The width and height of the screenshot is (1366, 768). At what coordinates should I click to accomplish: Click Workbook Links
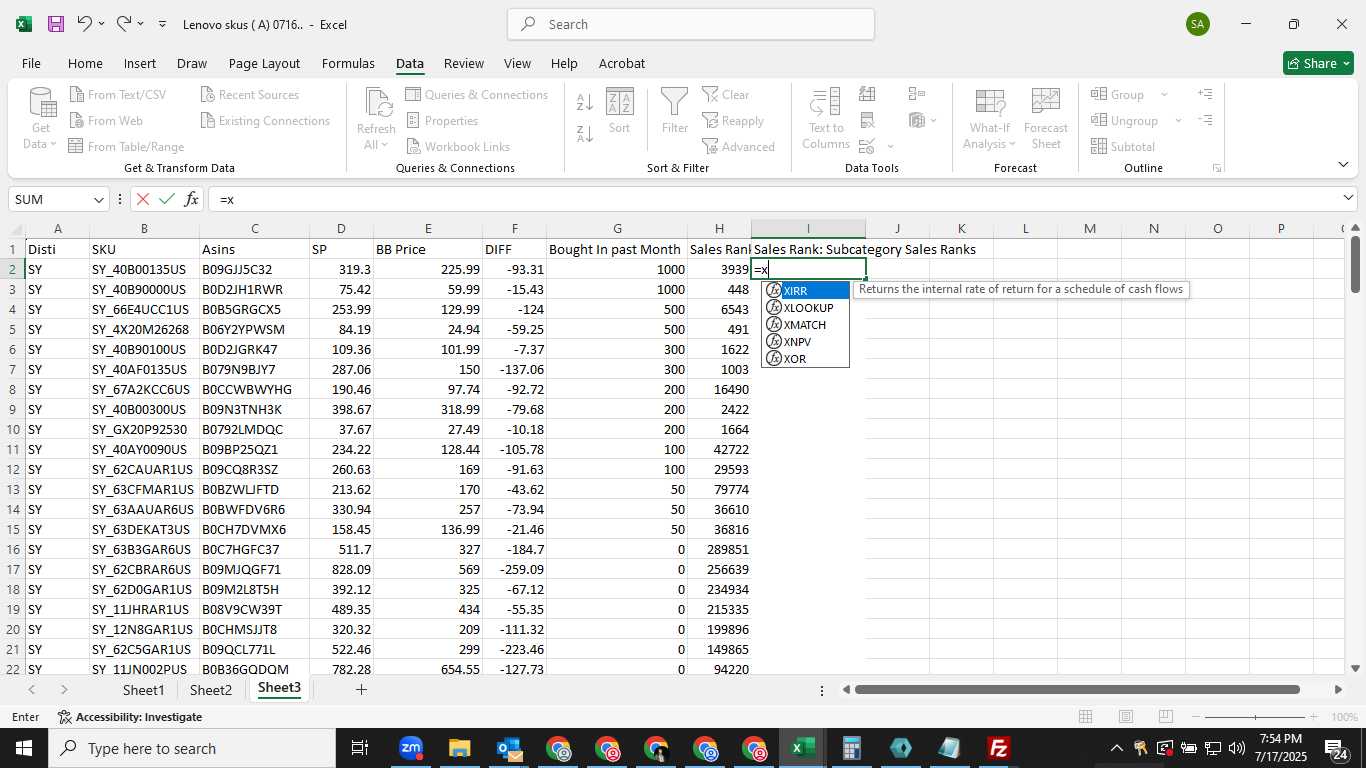pyautogui.click(x=457, y=146)
